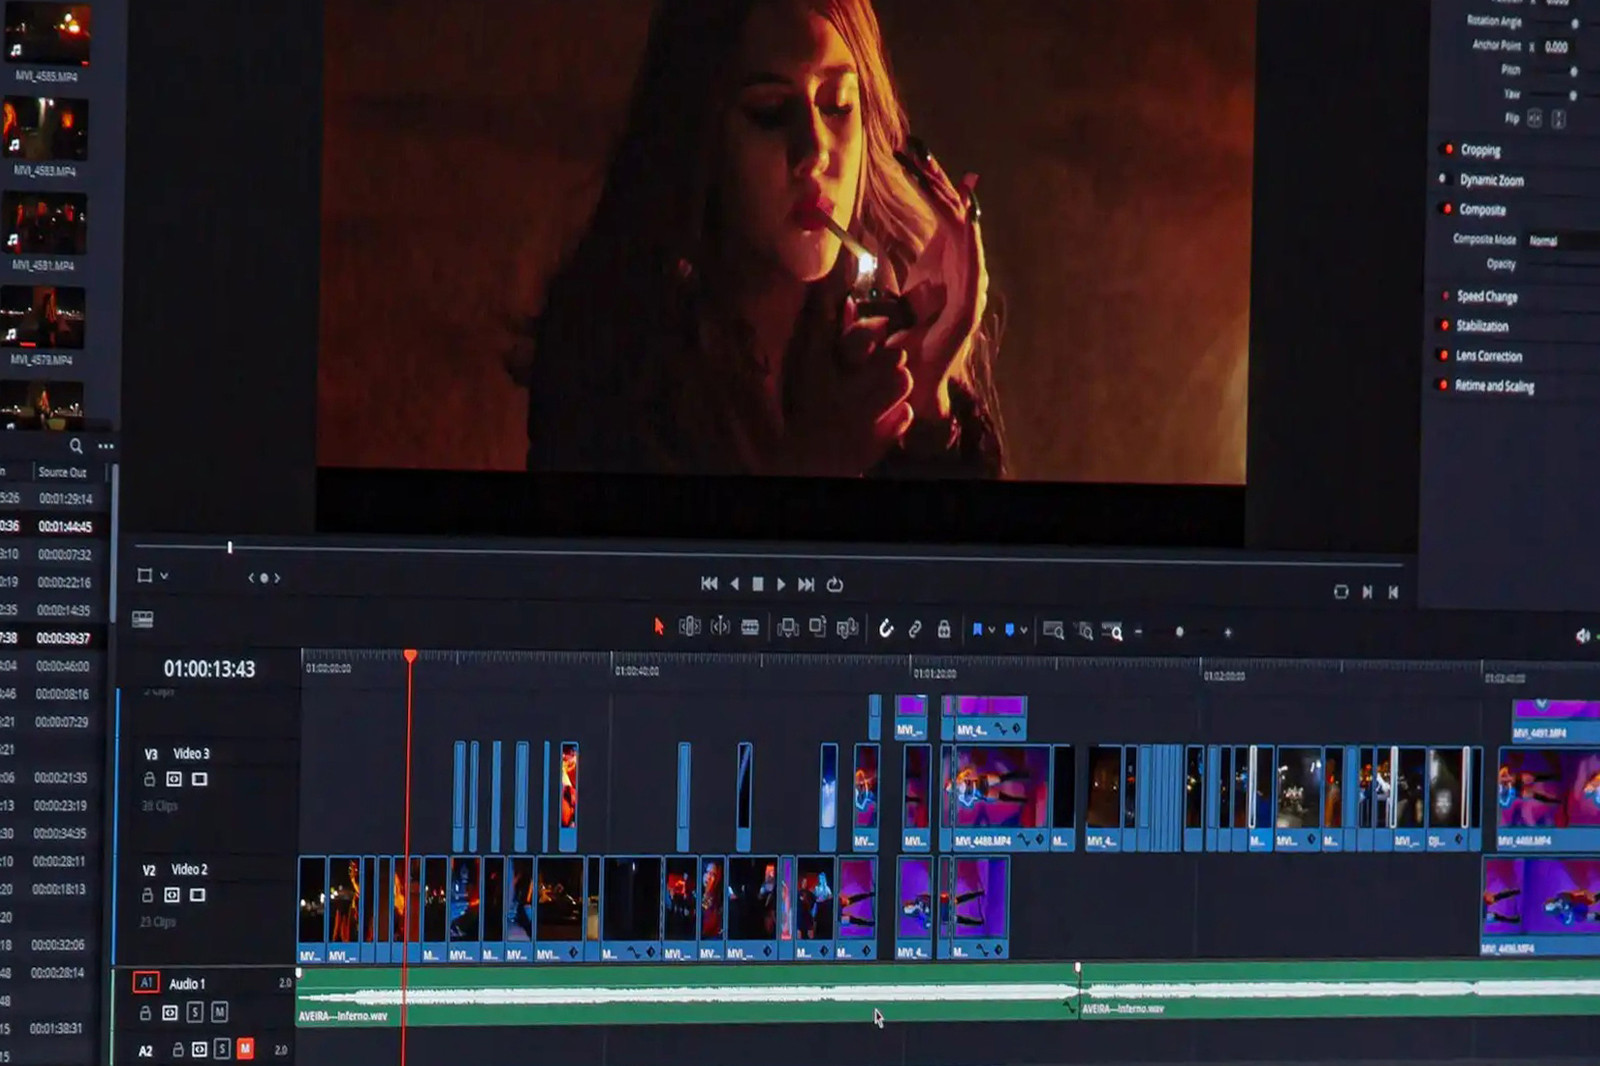The width and height of the screenshot is (1600, 1066).
Task: Select the MVI_4583.MP4 thumbnail
Action: pyautogui.click(x=45, y=130)
